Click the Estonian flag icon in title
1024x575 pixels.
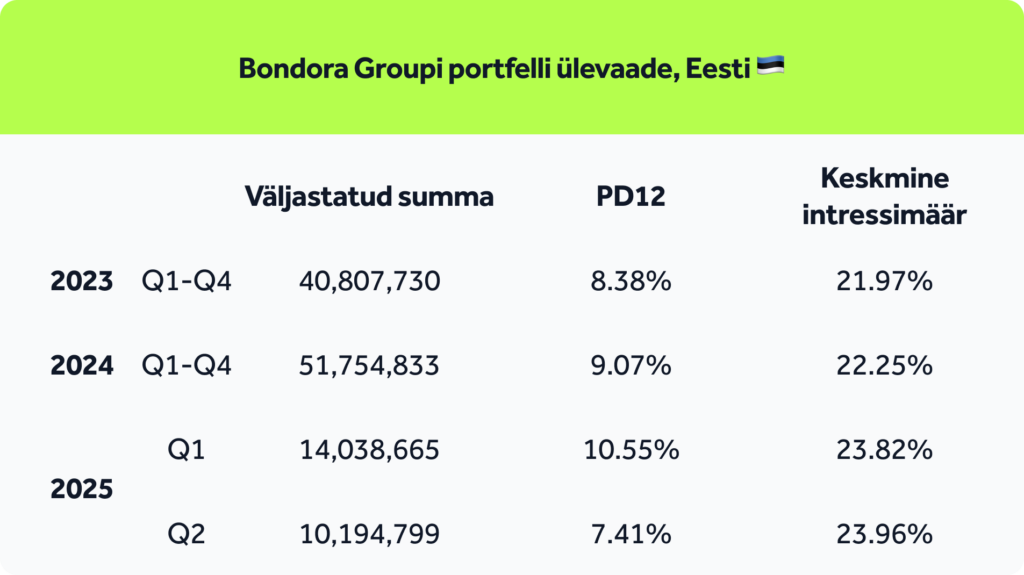[771, 66]
